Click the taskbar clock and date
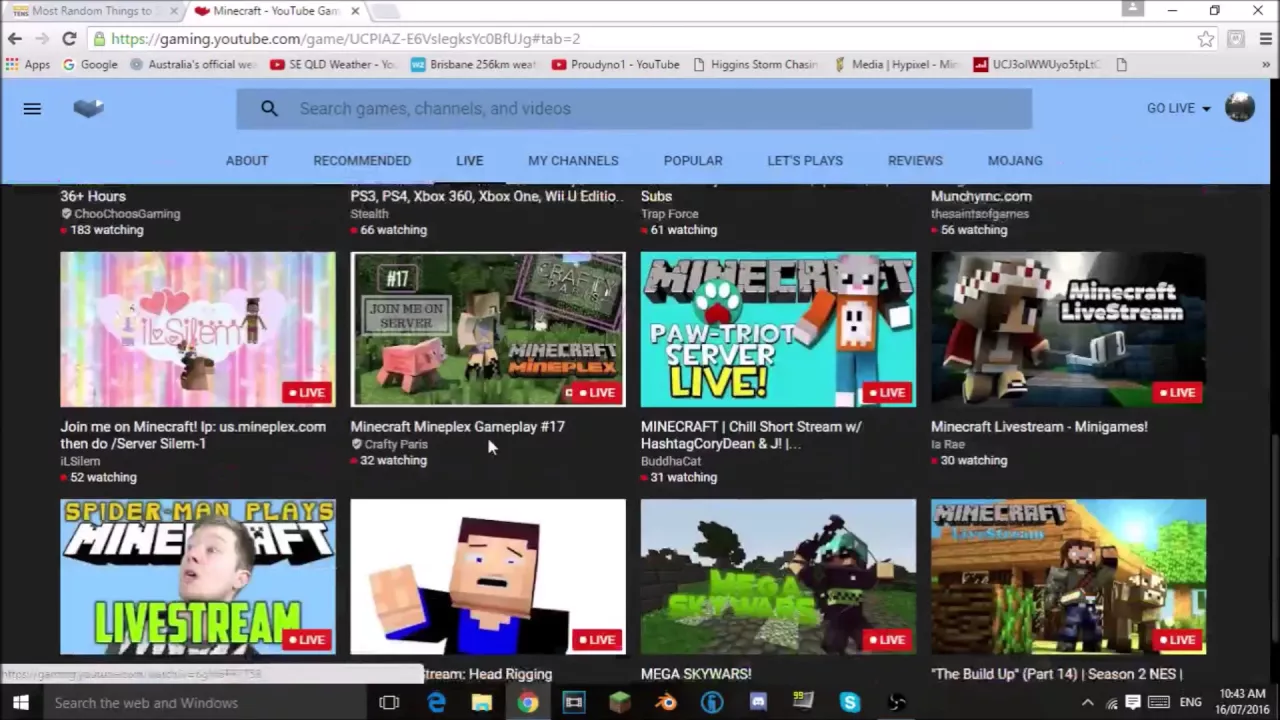The width and height of the screenshot is (1280, 720). [1242, 703]
